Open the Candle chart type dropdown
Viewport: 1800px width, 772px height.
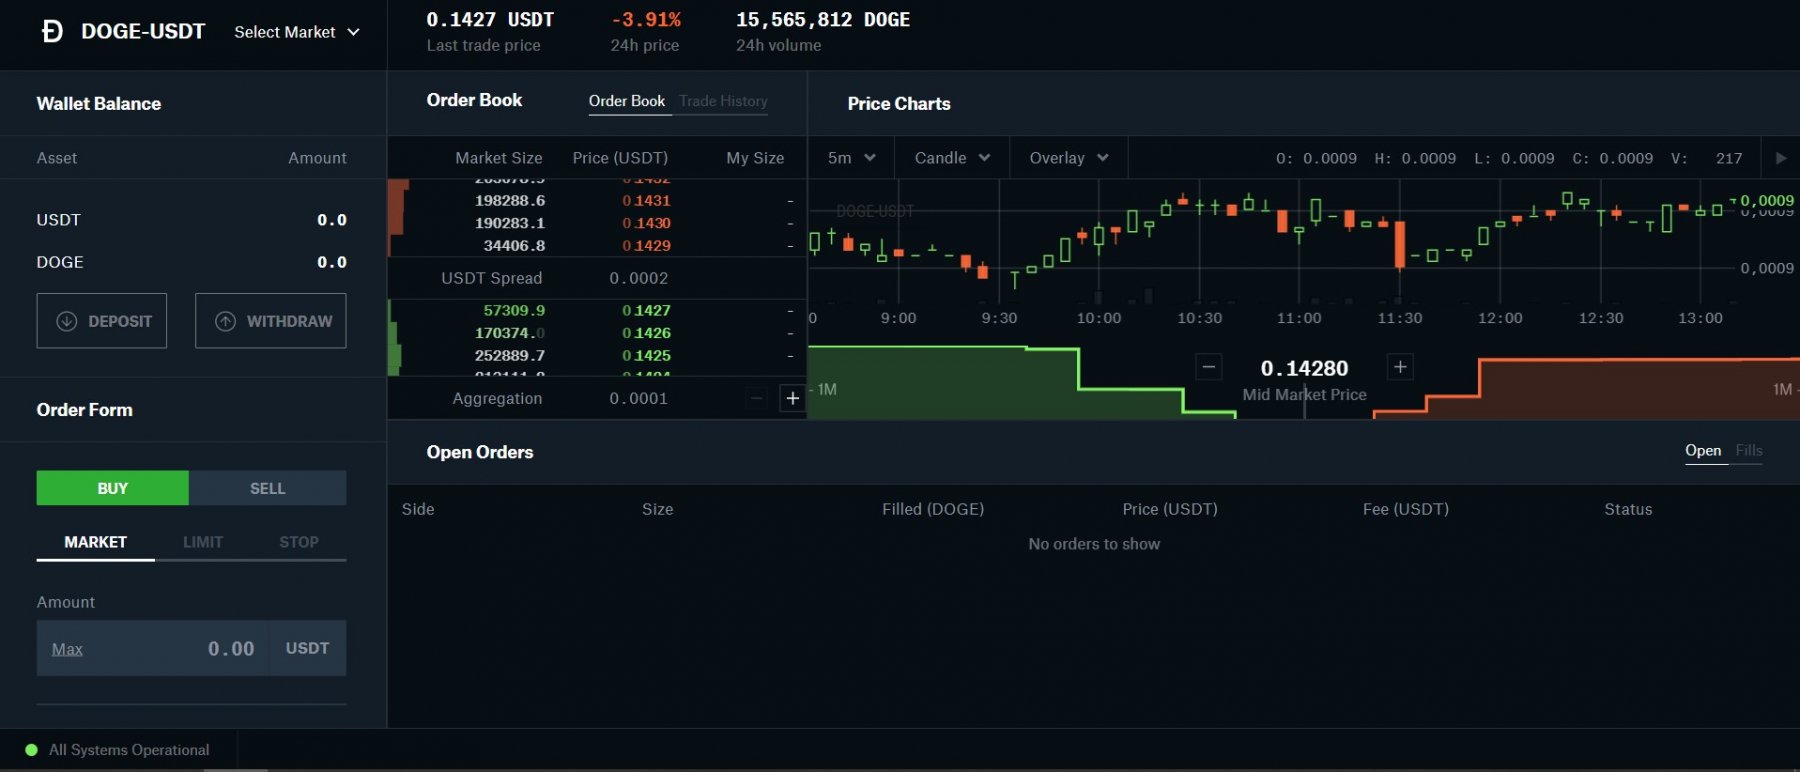point(951,158)
